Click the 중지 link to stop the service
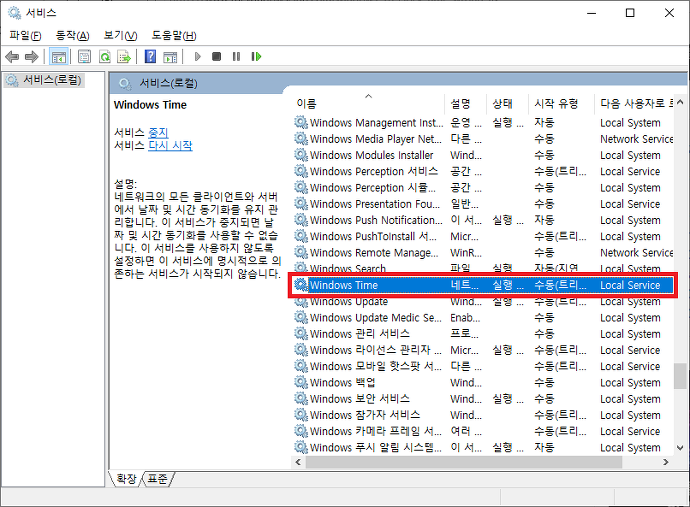The height and width of the screenshot is (507, 690). click(x=158, y=132)
